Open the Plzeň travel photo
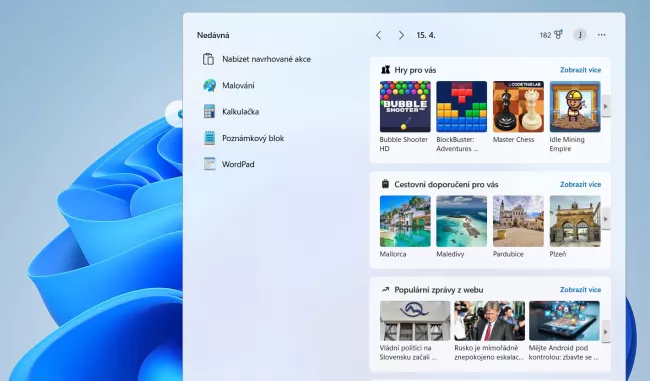The height and width of the screenshot is (381, 650). pyautogui.click(x=575, y=221)
